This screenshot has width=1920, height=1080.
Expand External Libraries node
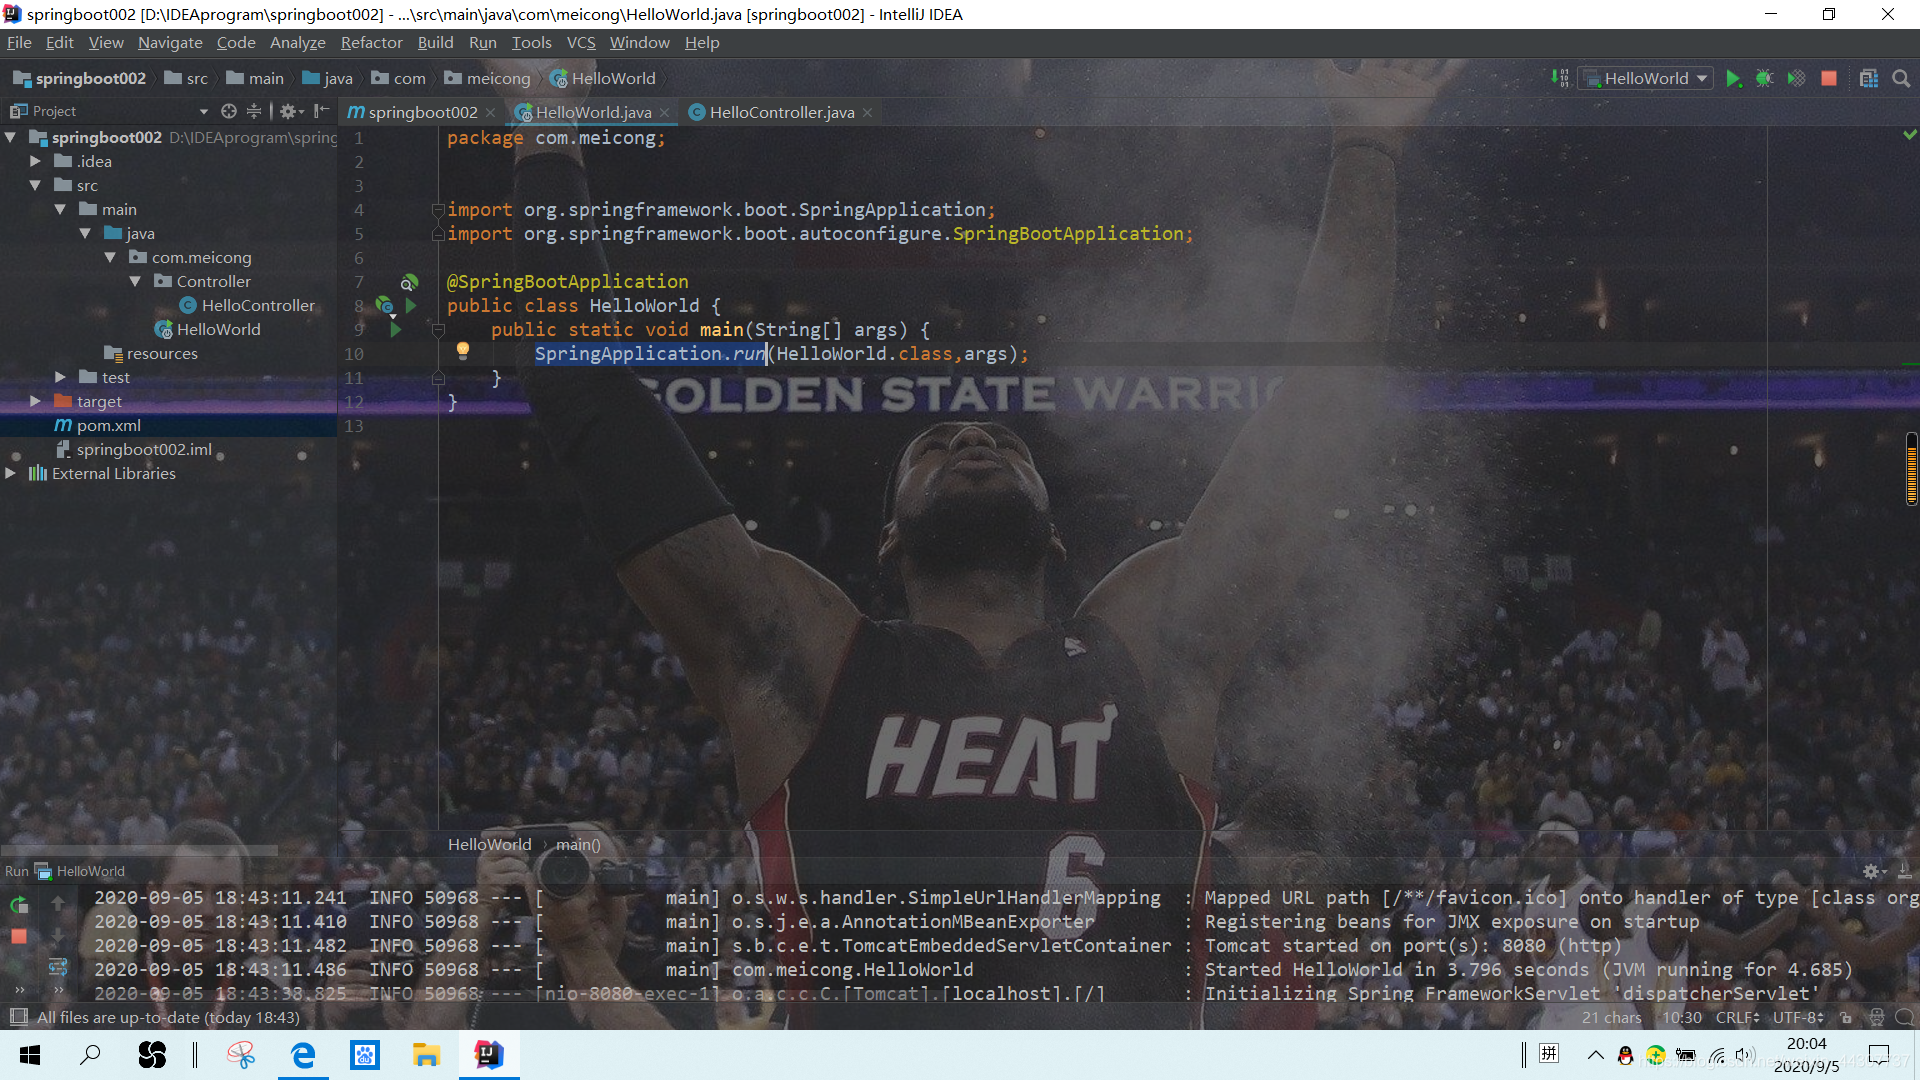[11, 473]
